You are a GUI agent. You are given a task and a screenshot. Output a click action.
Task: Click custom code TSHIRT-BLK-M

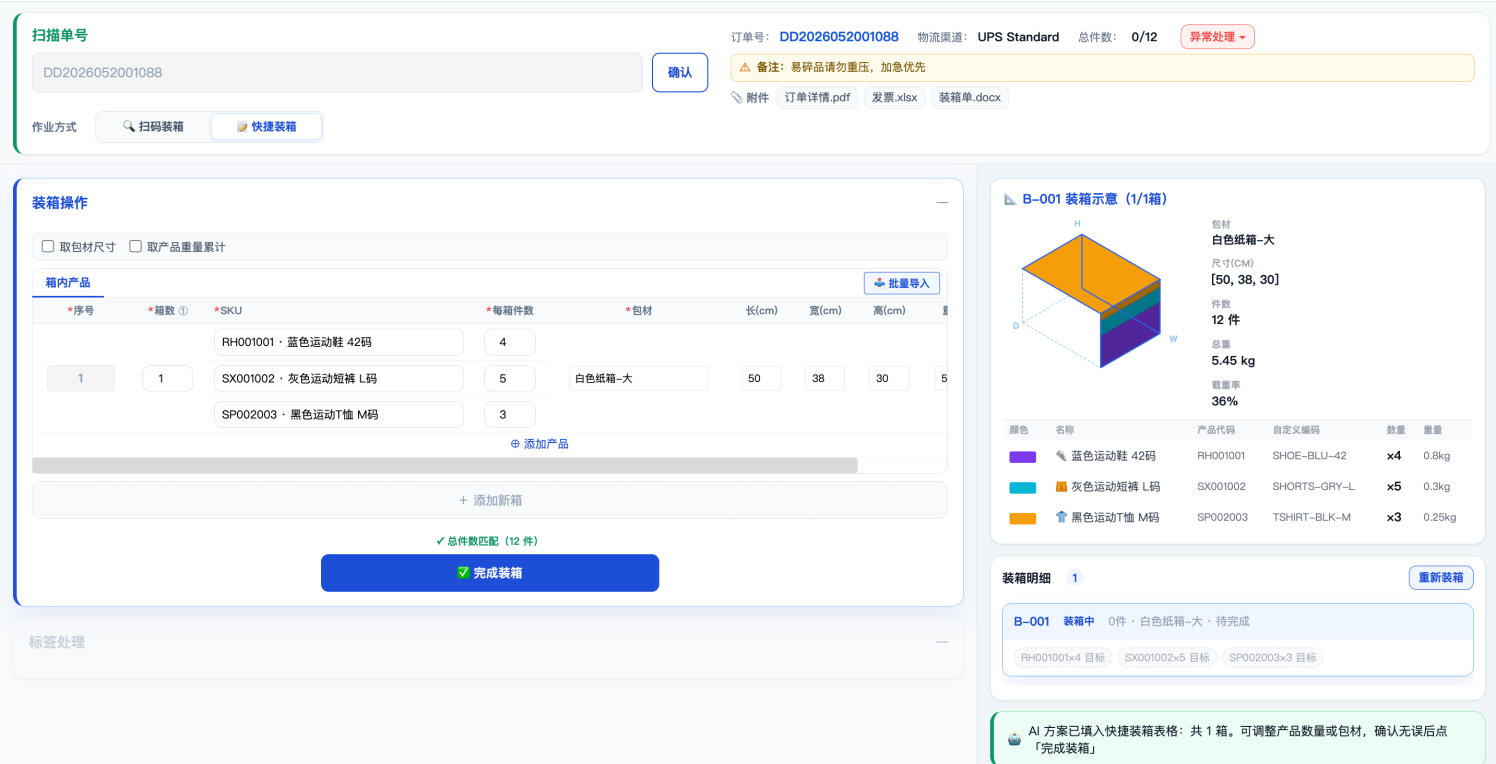[x=1311, y=518]
